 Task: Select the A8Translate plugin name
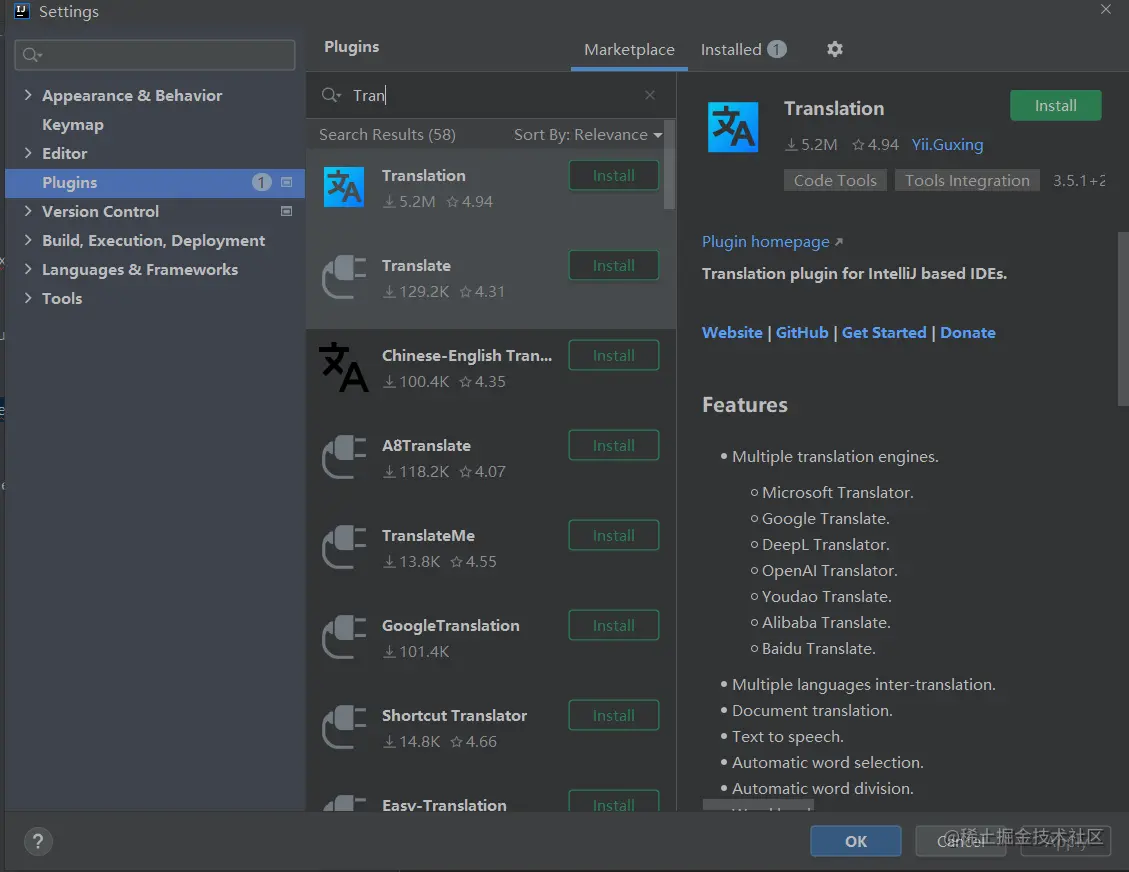pyautogui.click(x=426, y=446)
